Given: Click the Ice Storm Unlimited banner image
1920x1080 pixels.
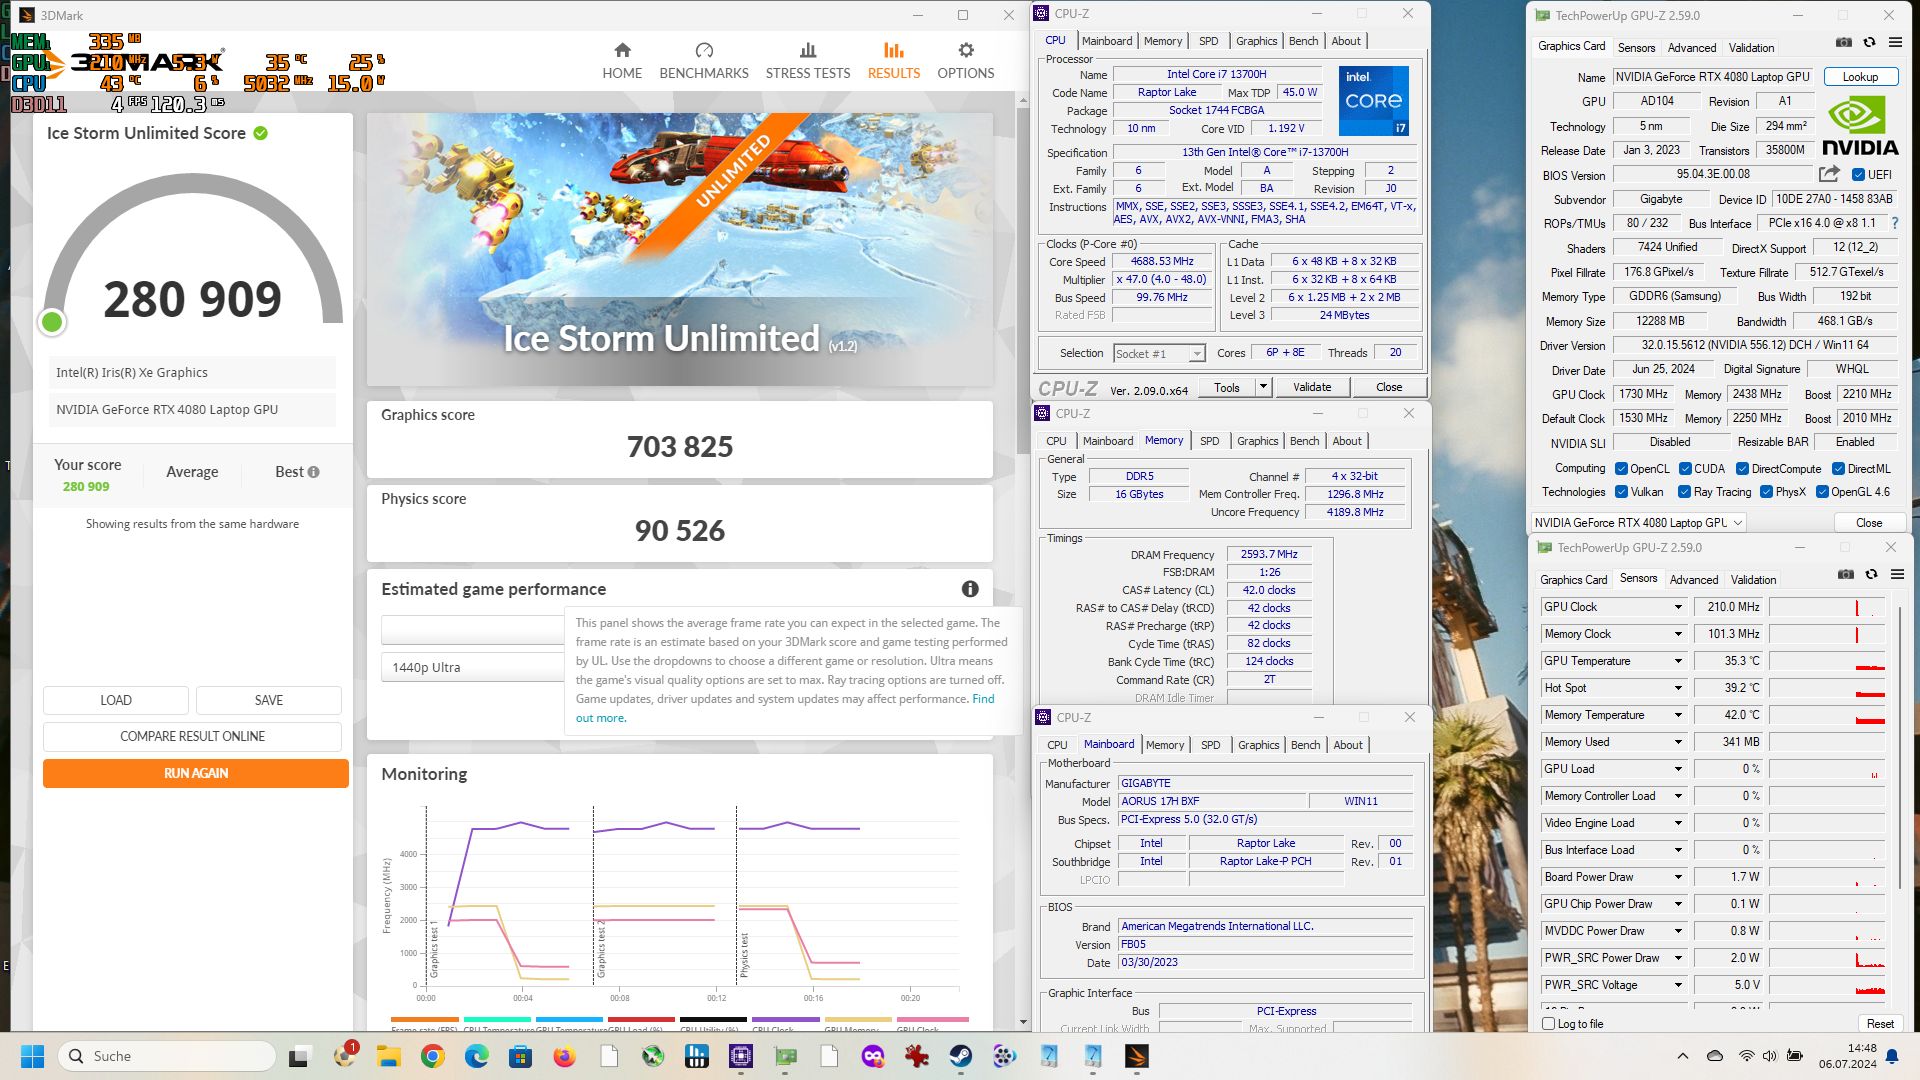Looking at the screenshot, I should click(x=680, y=250).
